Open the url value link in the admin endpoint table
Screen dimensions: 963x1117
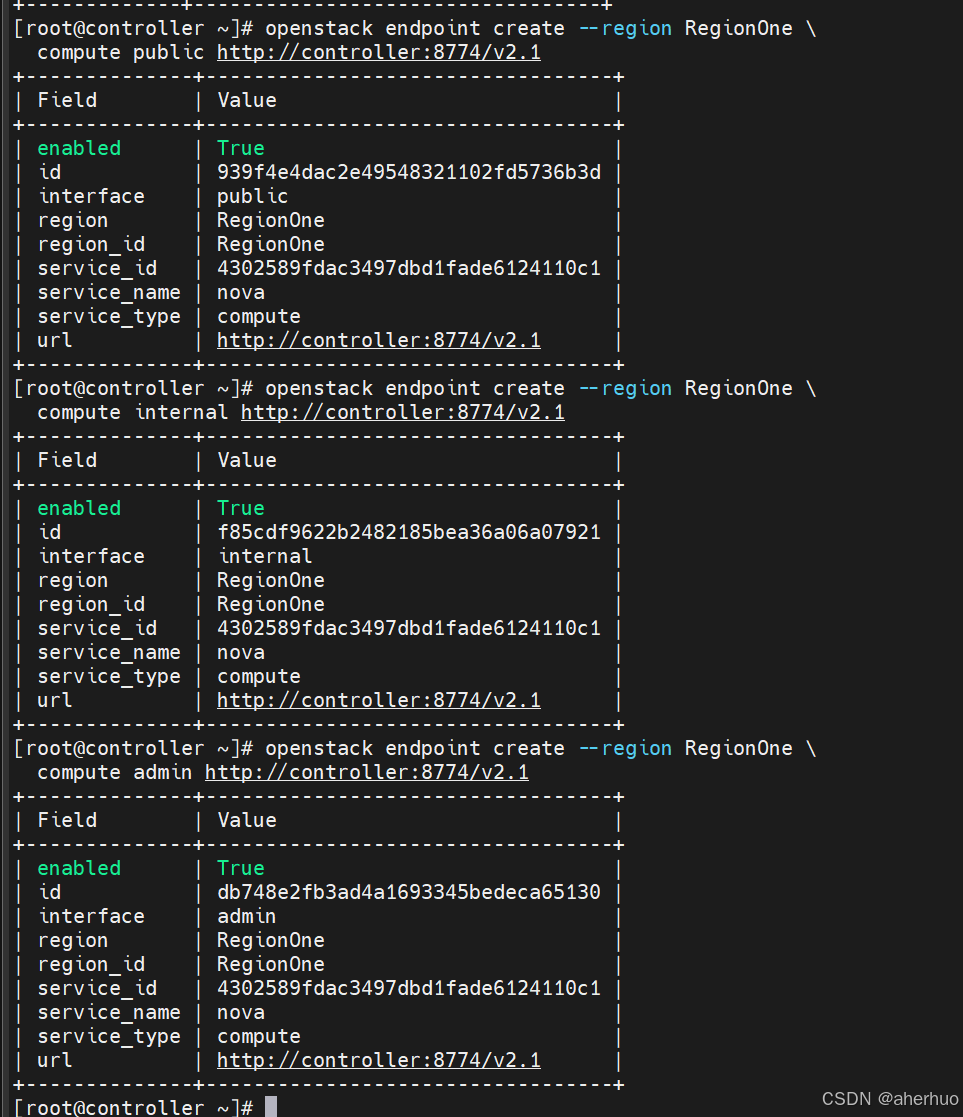coord(378,1060)
